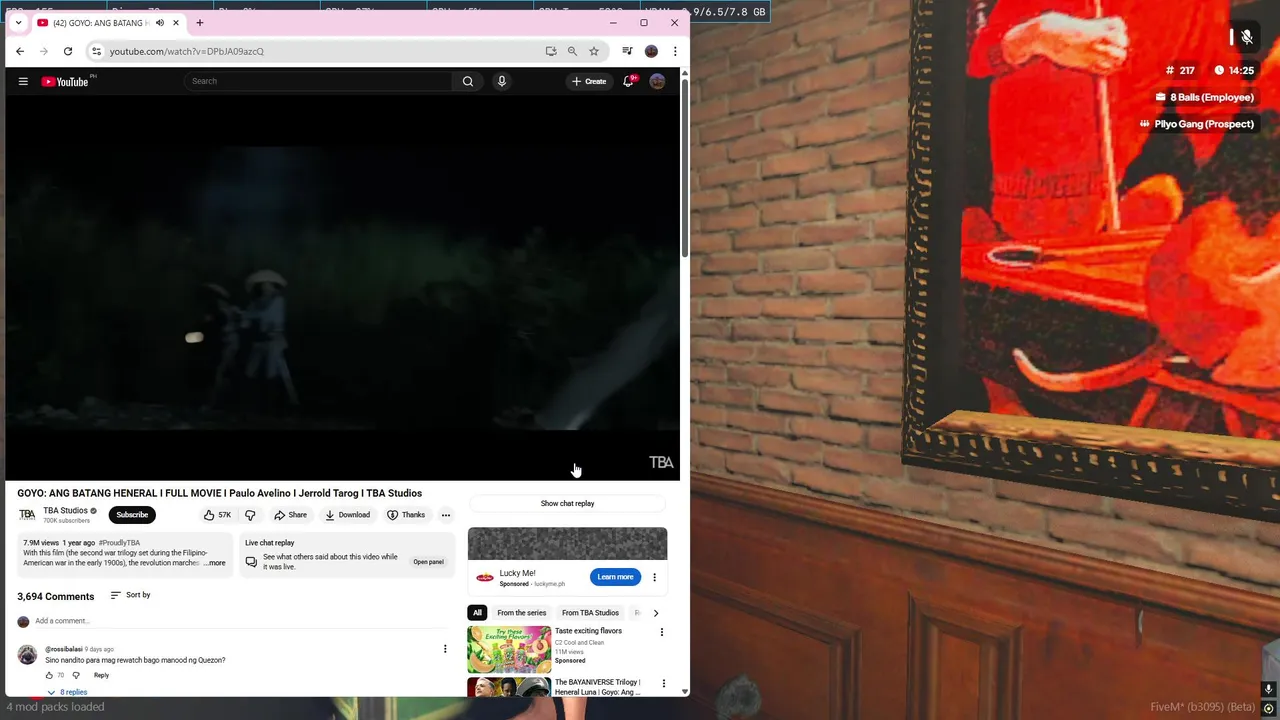Mute the tab via speaker icon

(159, 23)
